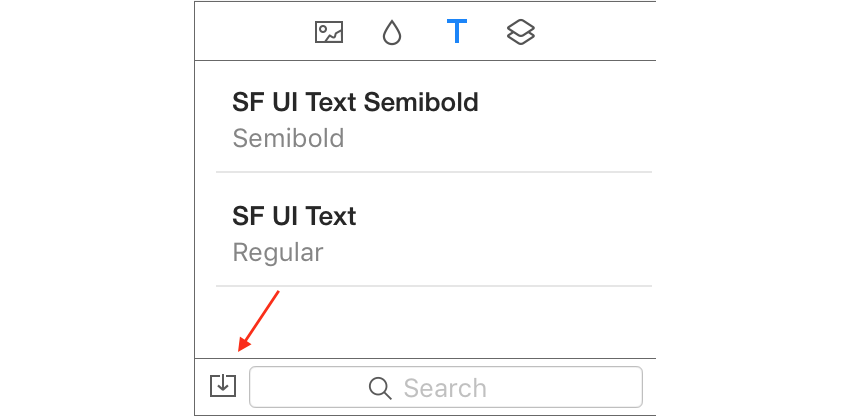Select the blue Text Styles T icon
This screenshot has width=850, height=416.
[457, 31]
